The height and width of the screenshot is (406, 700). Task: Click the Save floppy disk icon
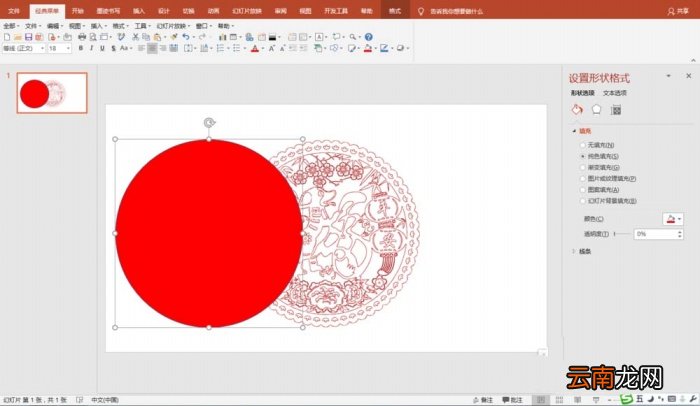(29, 37)
